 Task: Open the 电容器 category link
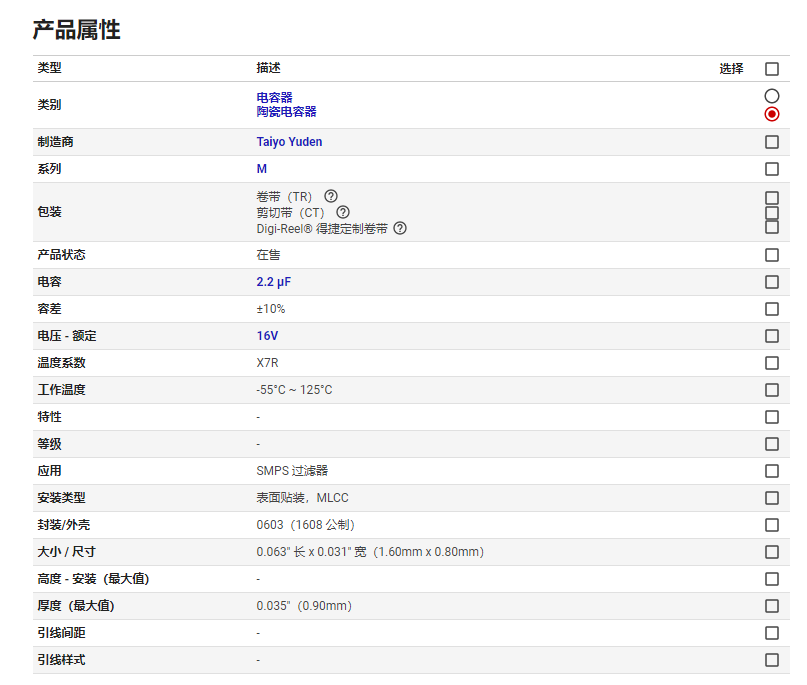(x=274, y=97)
